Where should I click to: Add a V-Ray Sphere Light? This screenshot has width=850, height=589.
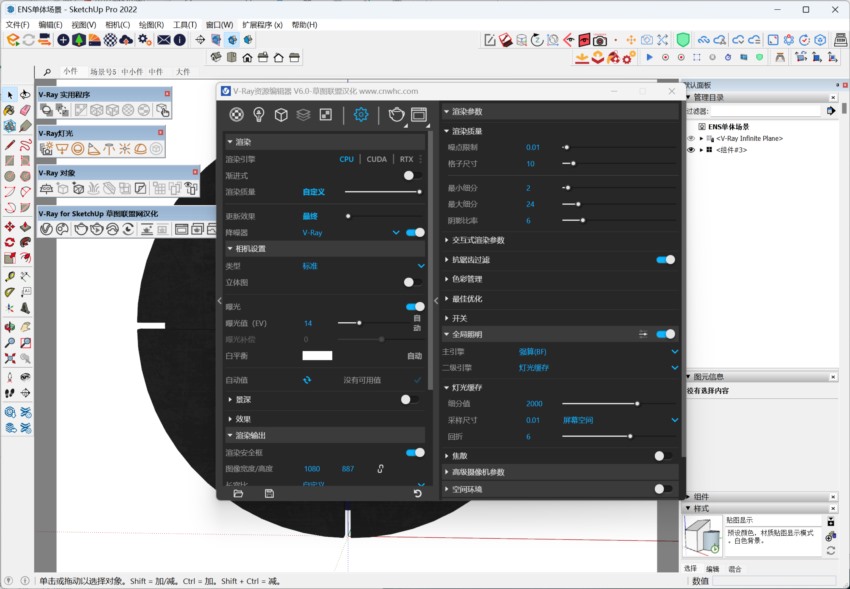pyautogui.click(x=78, y=148)
